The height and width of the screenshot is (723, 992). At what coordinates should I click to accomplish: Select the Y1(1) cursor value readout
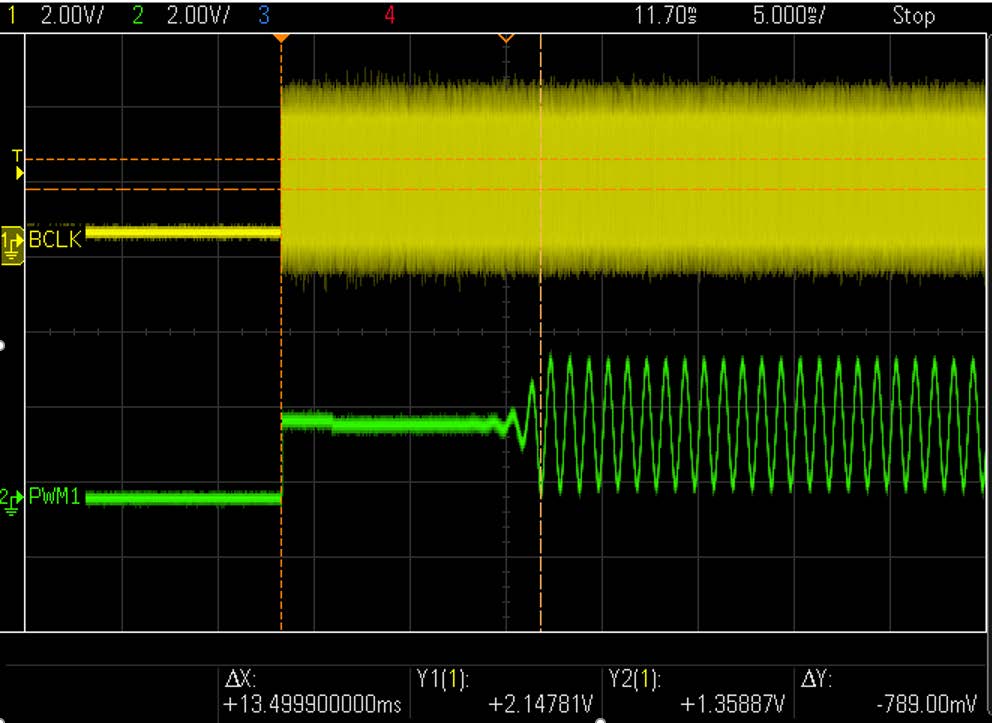tap(508, 693)
